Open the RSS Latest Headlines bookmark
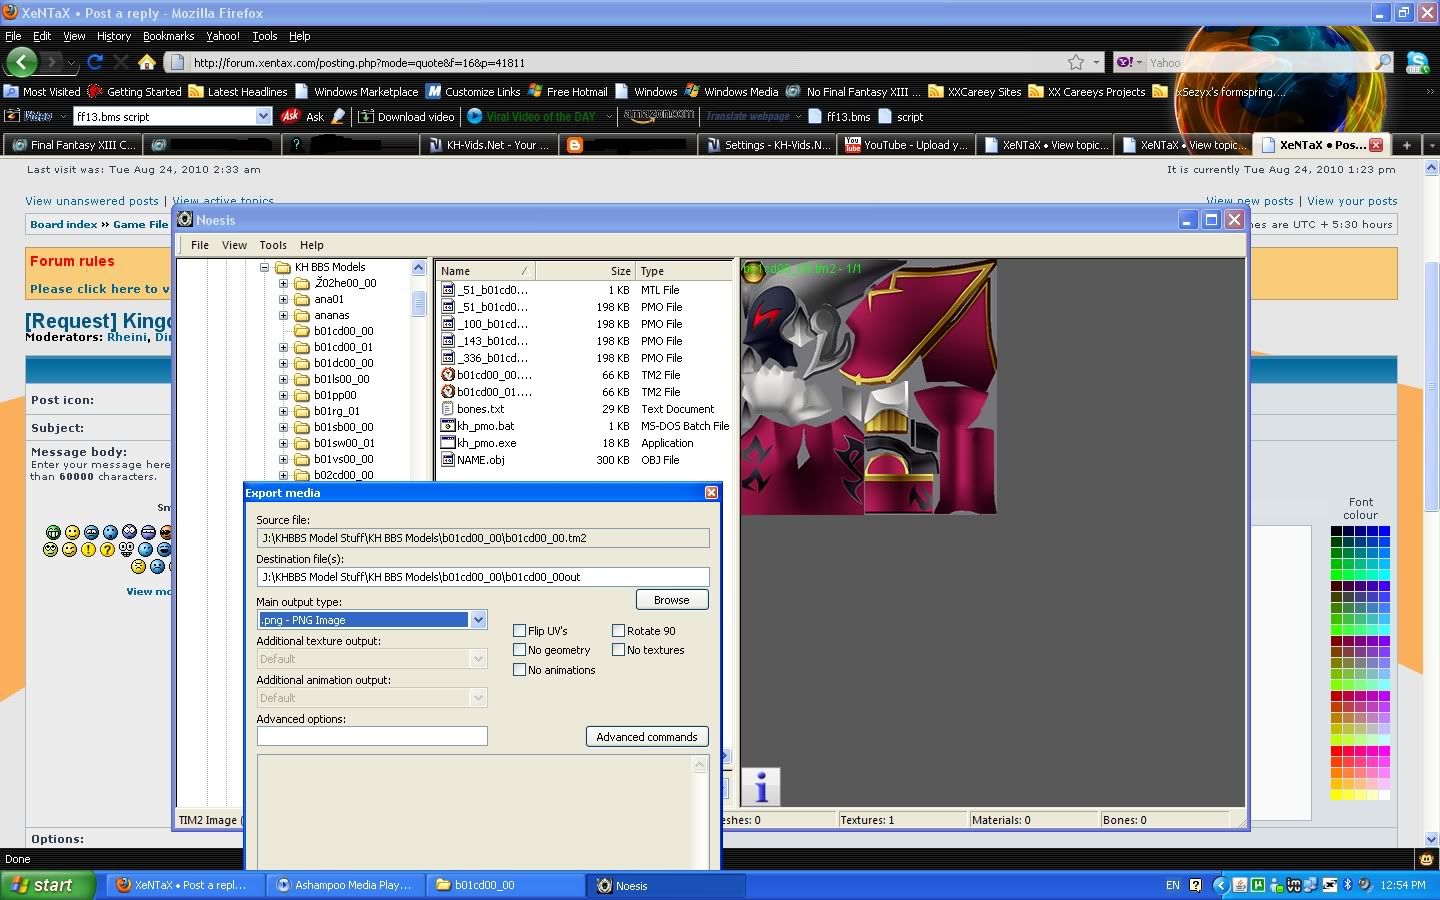Image resolution: width=1440 pixels, height=900 pixels. 238,91
